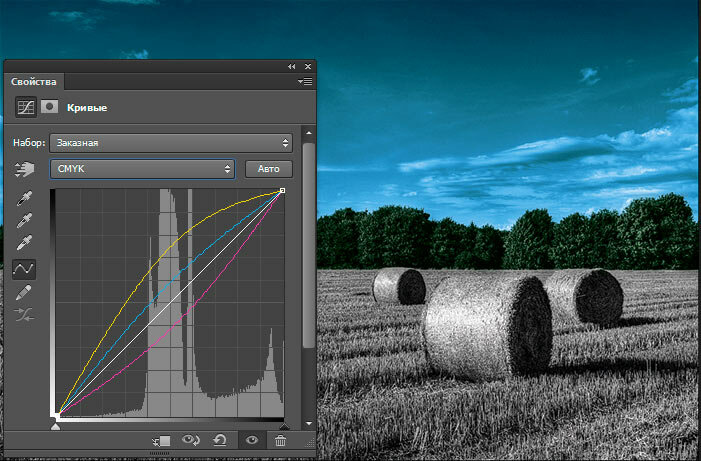Pick the white point eyedropper
Screen dimensions: 701x461
24,243
